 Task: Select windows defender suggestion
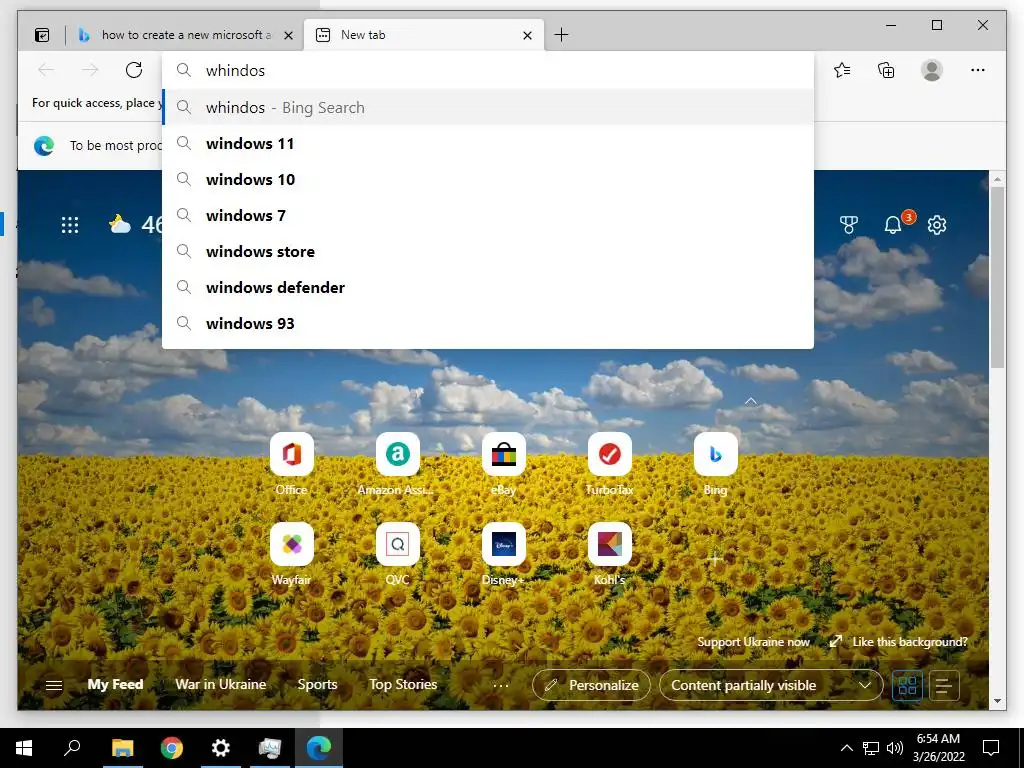[x=488, y=287]
